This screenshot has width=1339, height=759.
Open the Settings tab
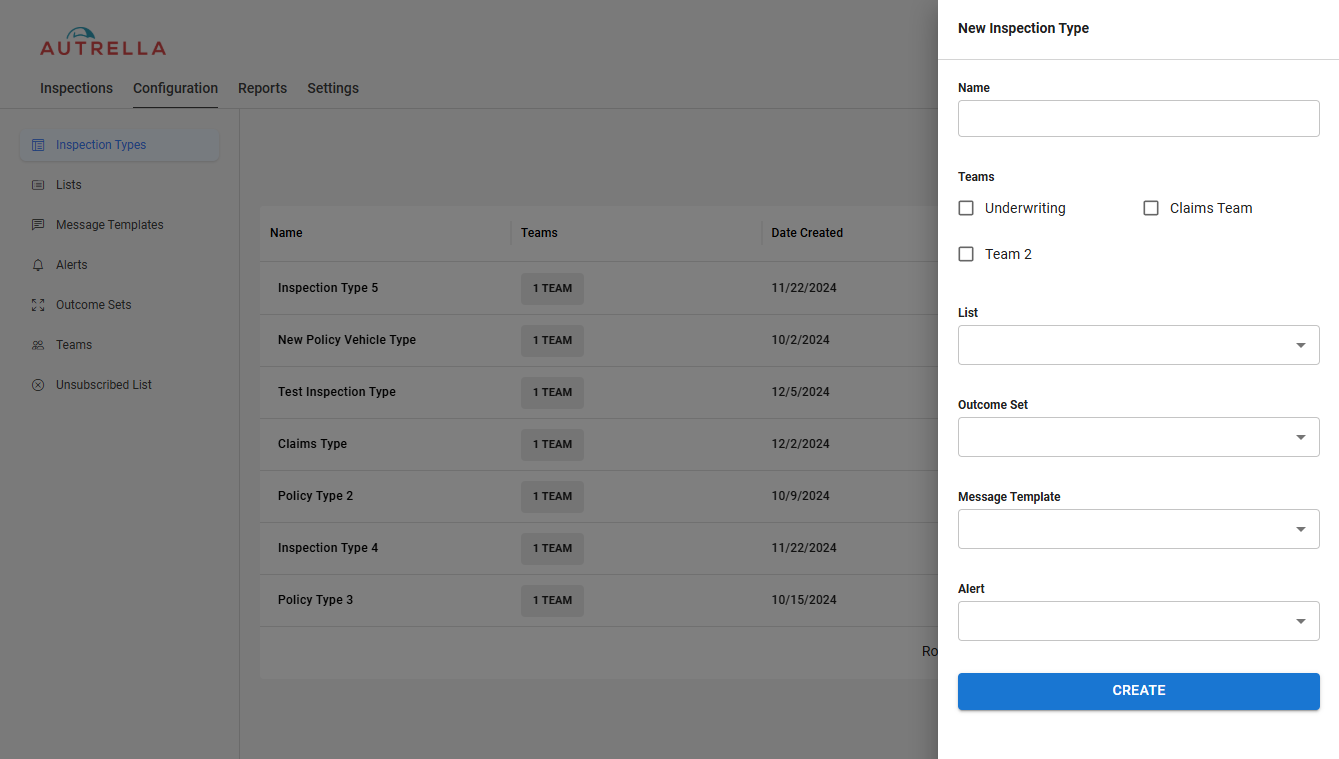coord(333,88)
